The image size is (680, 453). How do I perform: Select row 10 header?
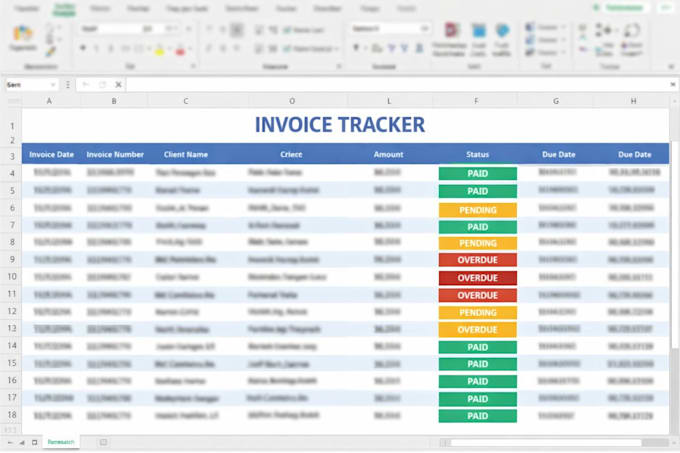coord(12,277)
